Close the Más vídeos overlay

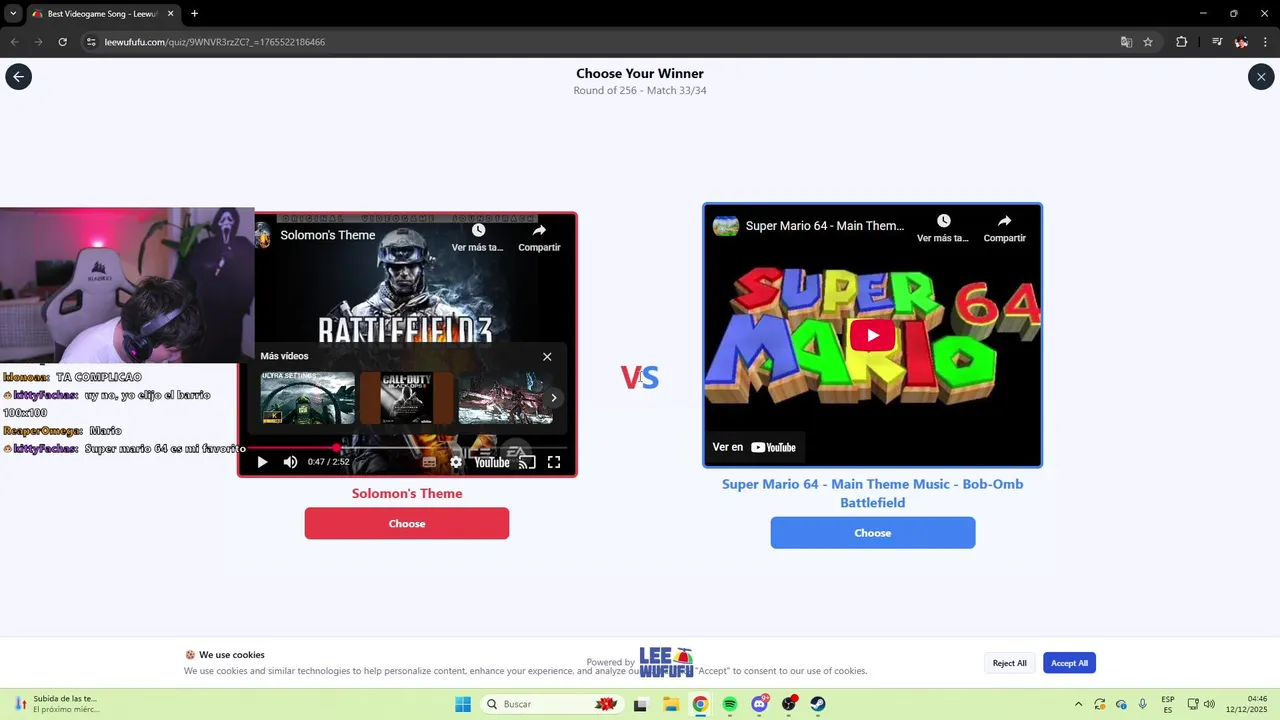pos(547,356)
